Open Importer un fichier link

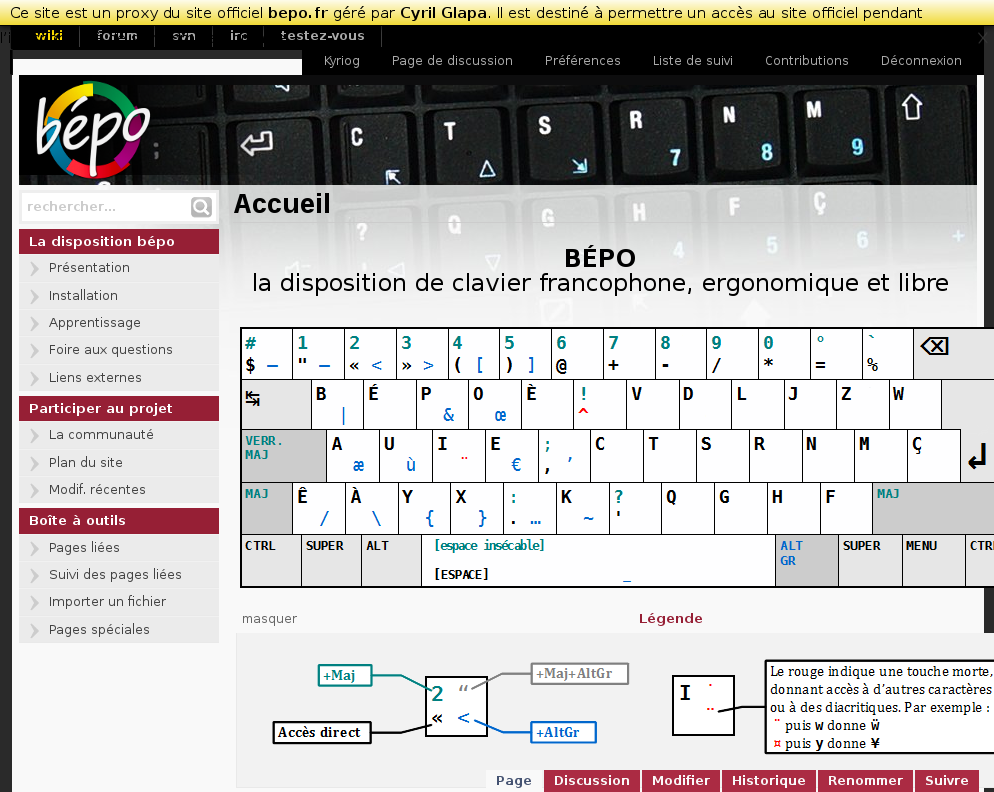pyautogui.click(x=107, y=601)
